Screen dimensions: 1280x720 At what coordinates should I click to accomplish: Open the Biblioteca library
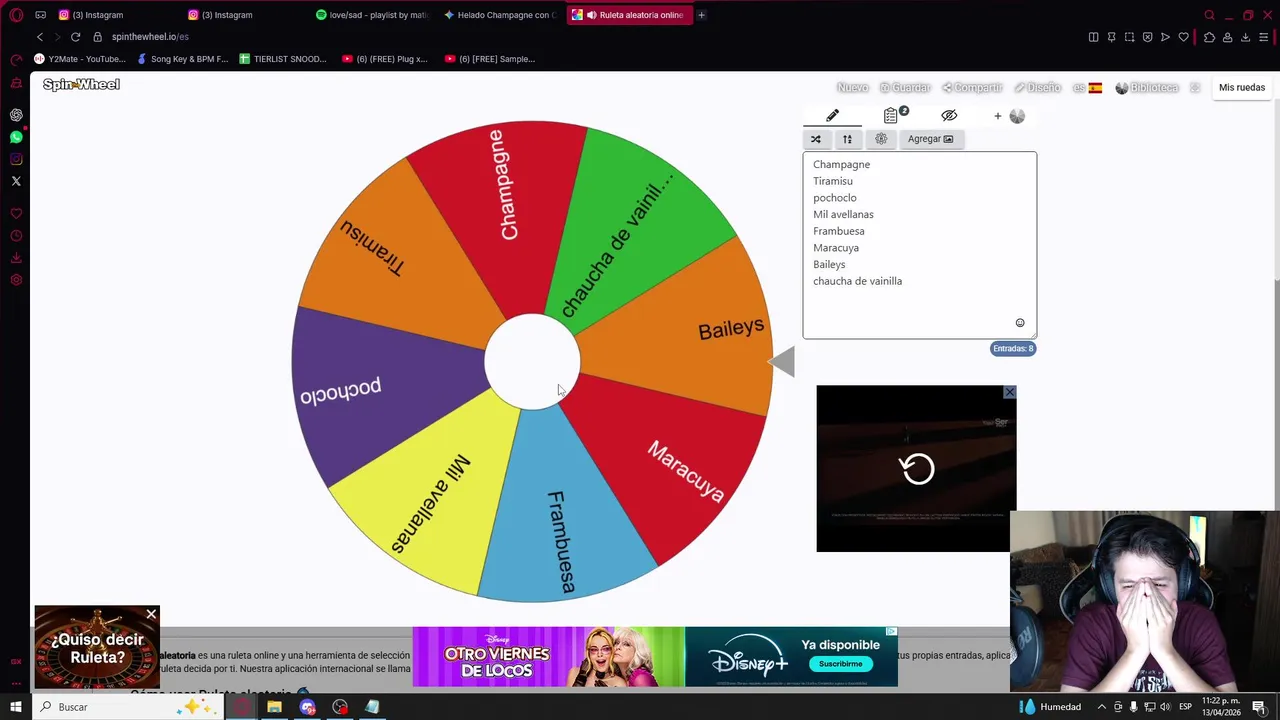(x=1147, y=88)
